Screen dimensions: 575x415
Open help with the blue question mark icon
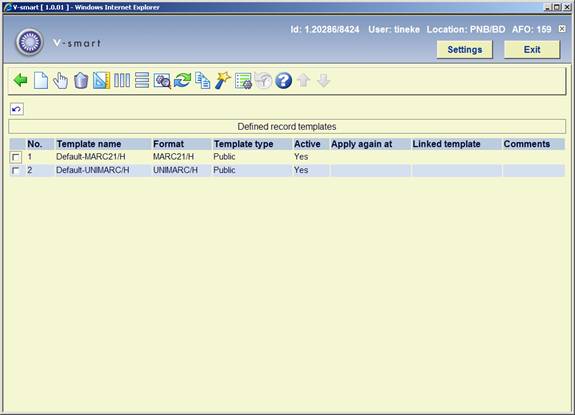(283, 80)
